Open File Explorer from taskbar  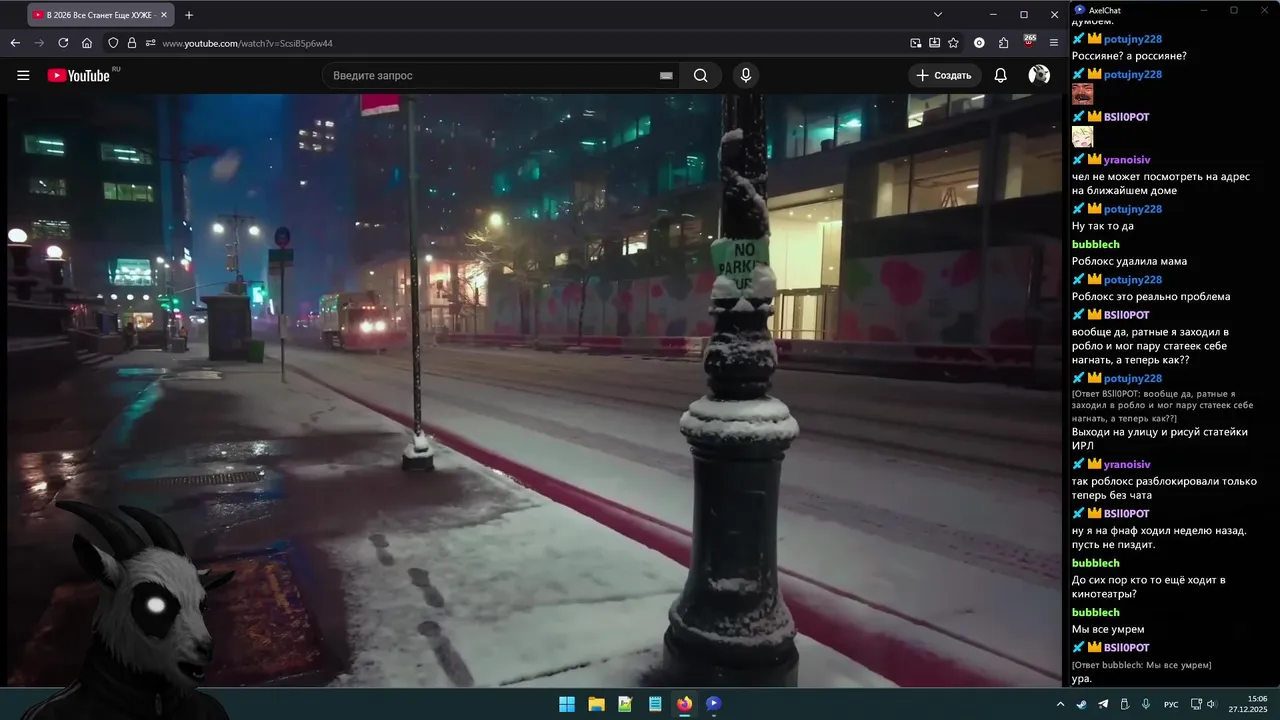[x=596, y=704]
